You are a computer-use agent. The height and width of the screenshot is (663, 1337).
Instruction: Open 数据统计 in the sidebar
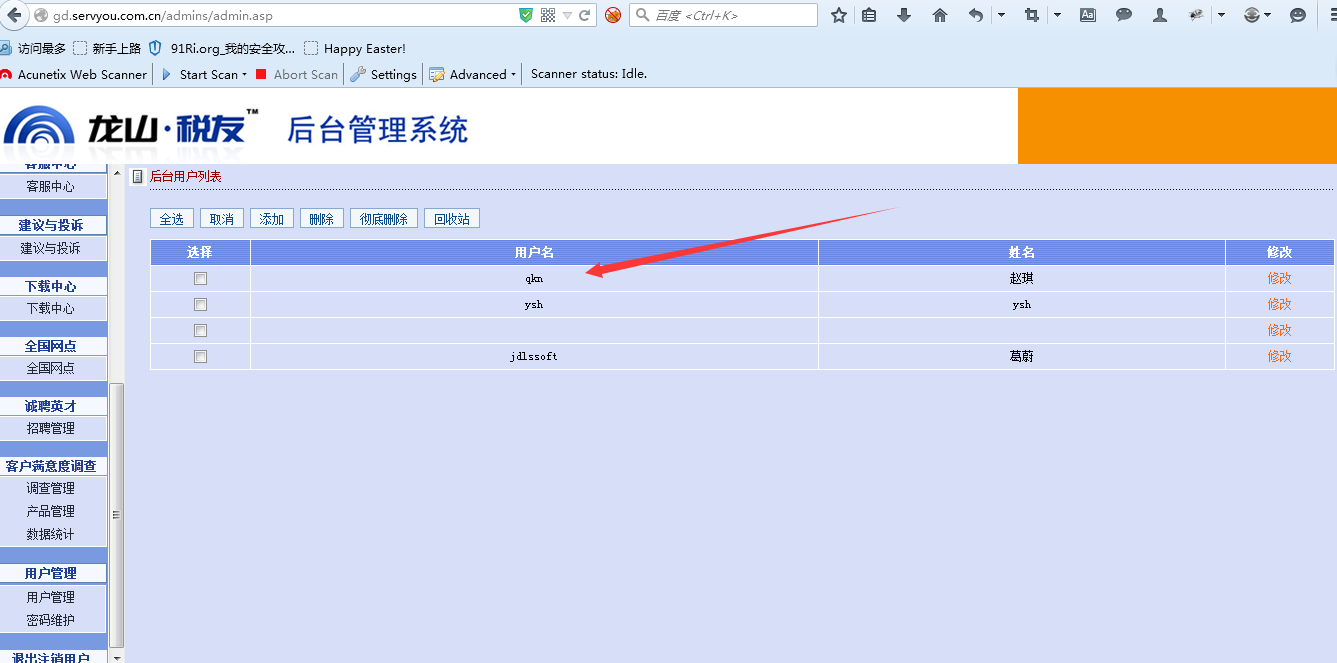coord(51,534)
